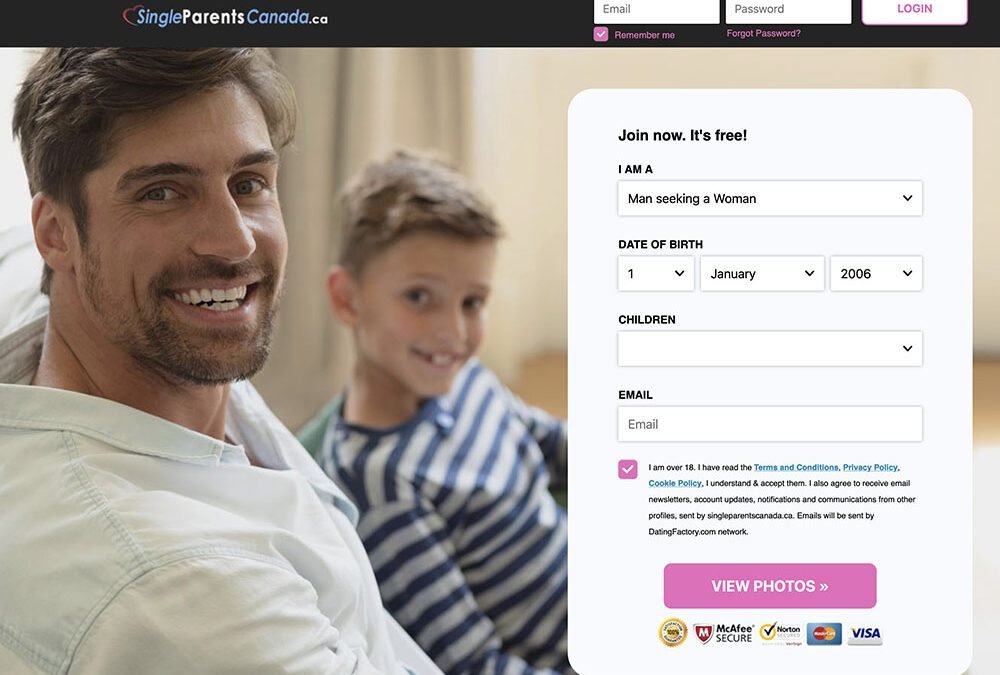Click the VIEW PHOTOS button
This screenshot has width=1000, height=675.
pos(770,586)
